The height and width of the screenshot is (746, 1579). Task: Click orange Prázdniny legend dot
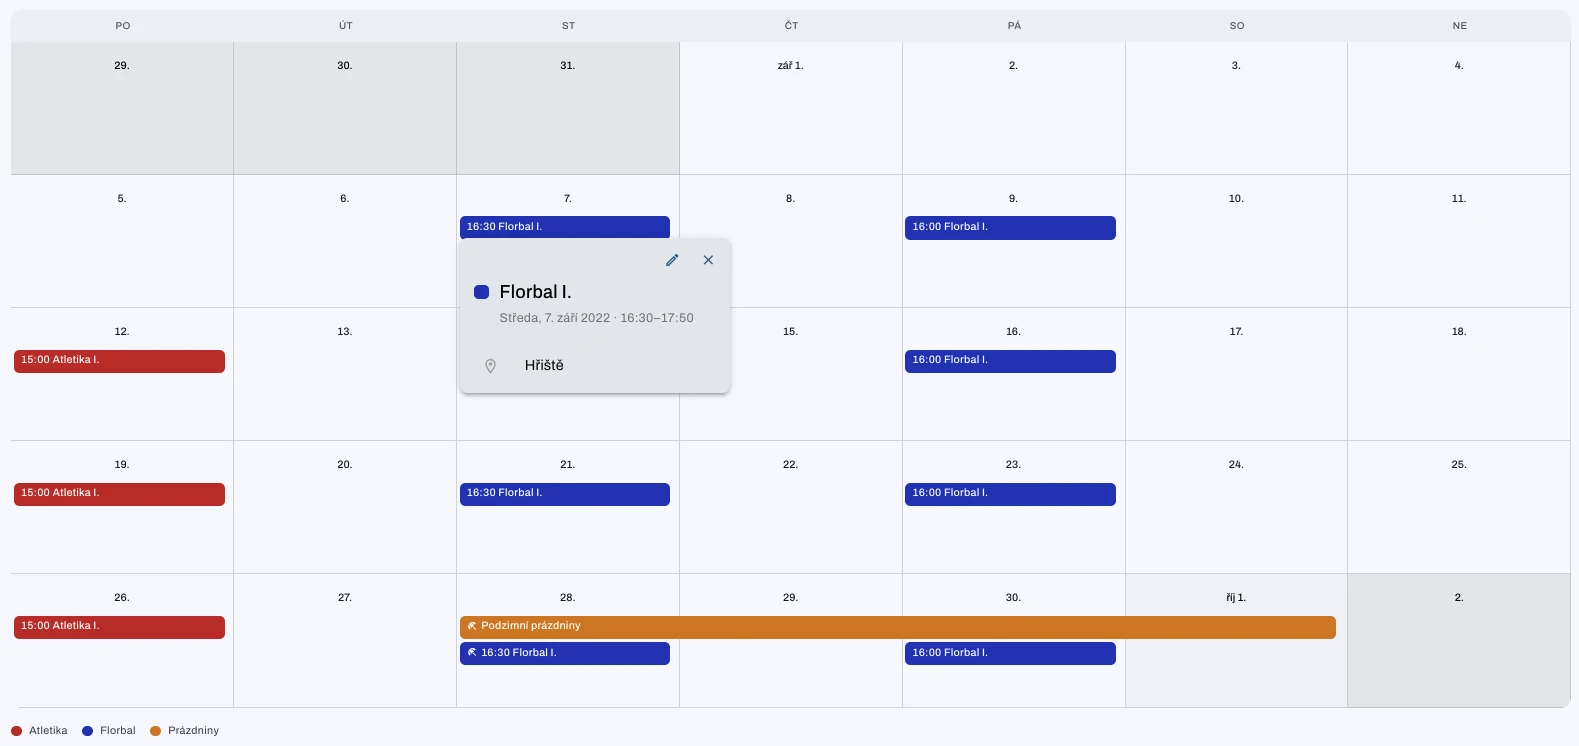coord(155,731)
